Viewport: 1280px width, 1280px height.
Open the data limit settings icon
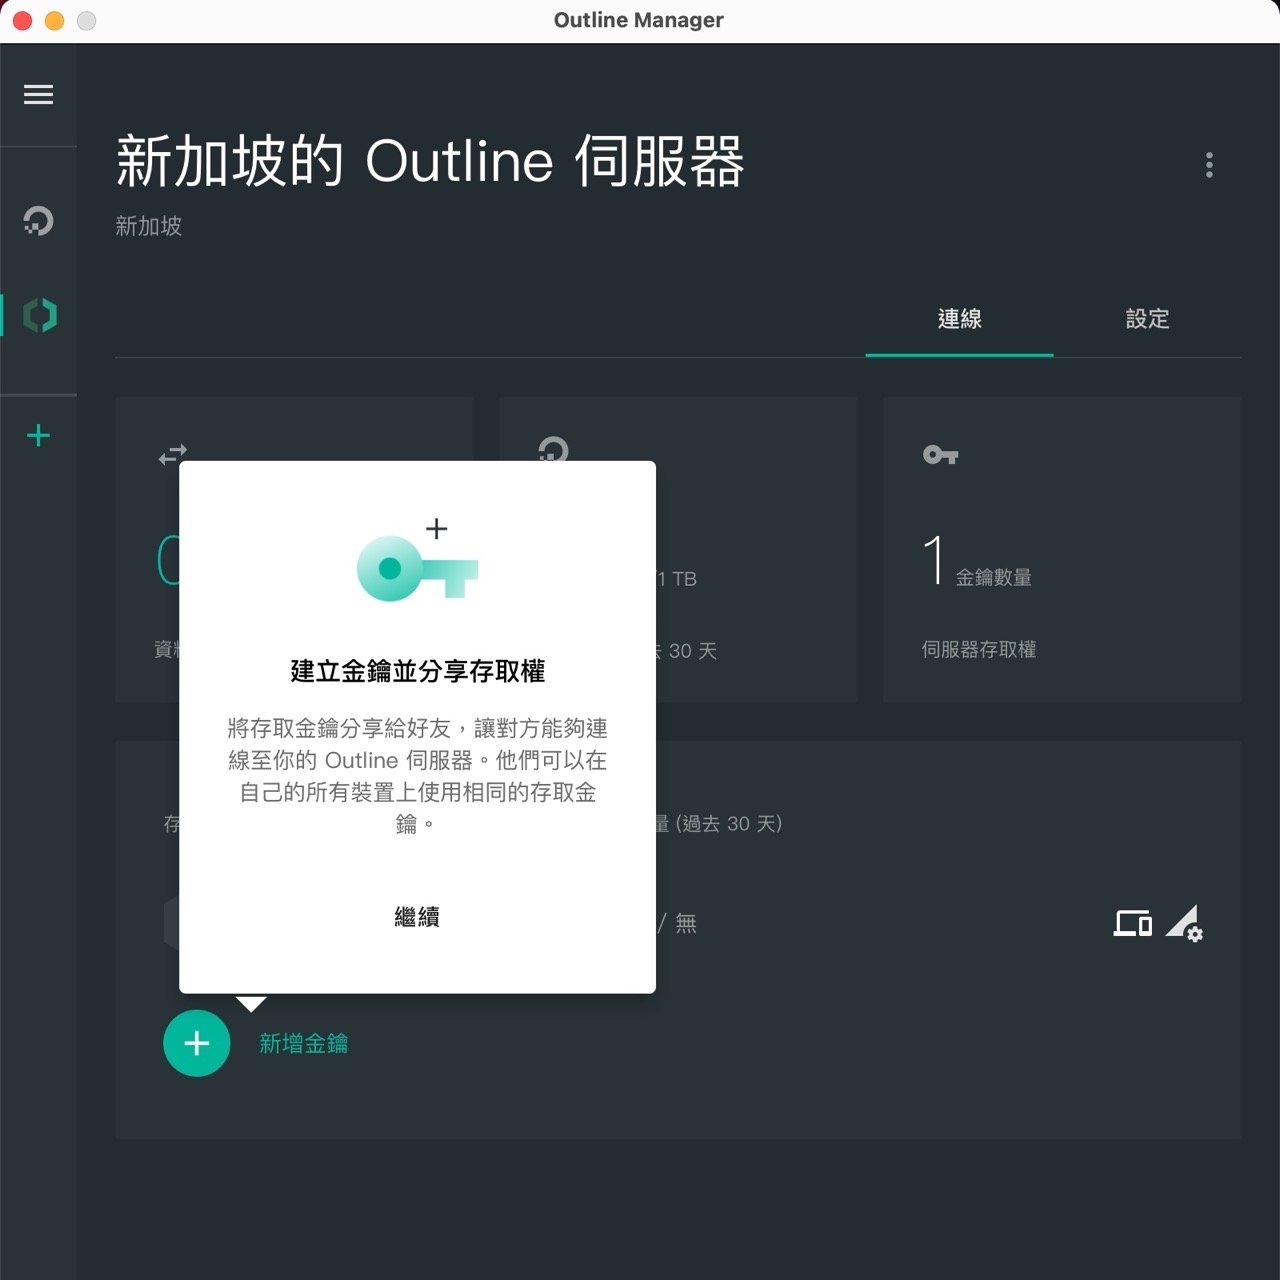tap(1184, 923)
